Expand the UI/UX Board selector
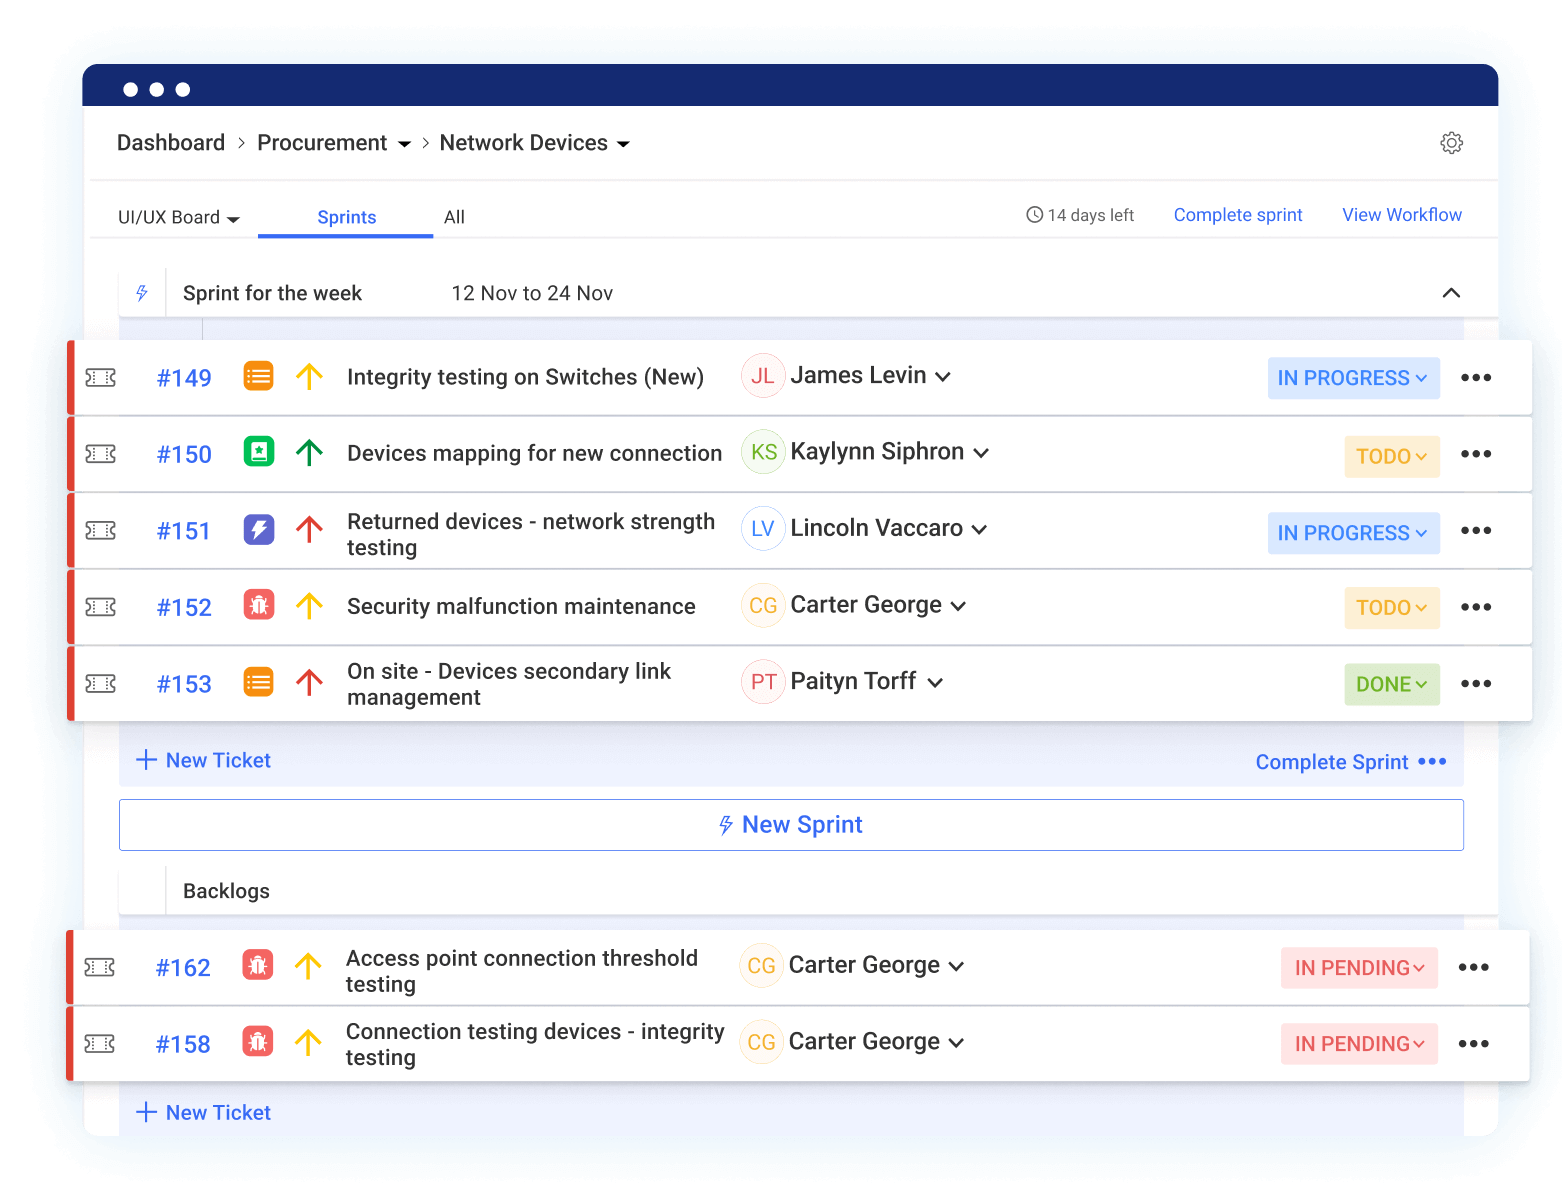This screenshot has height=1203, width=1562. (x=179, y=218)
